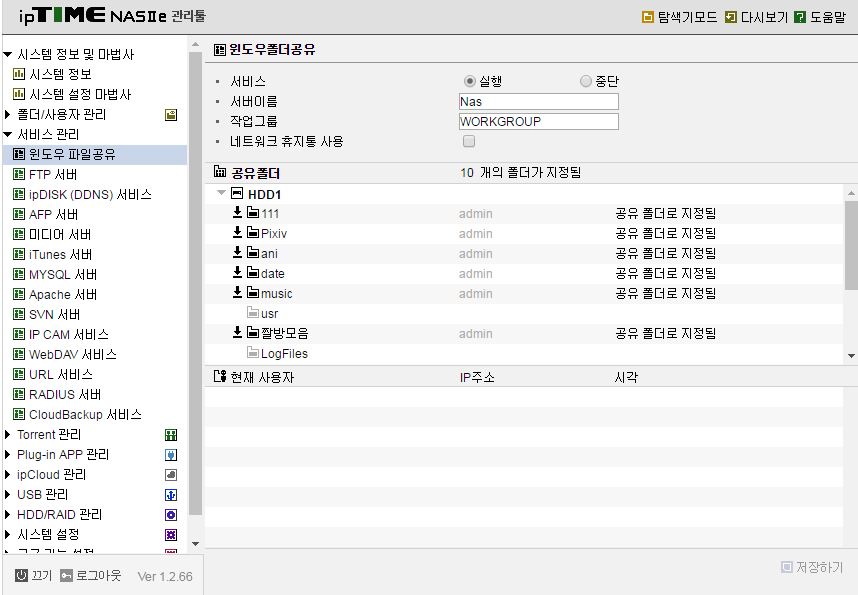Click the 저장하기 save button
Screen dimensions: 858x595
(813, 567)
